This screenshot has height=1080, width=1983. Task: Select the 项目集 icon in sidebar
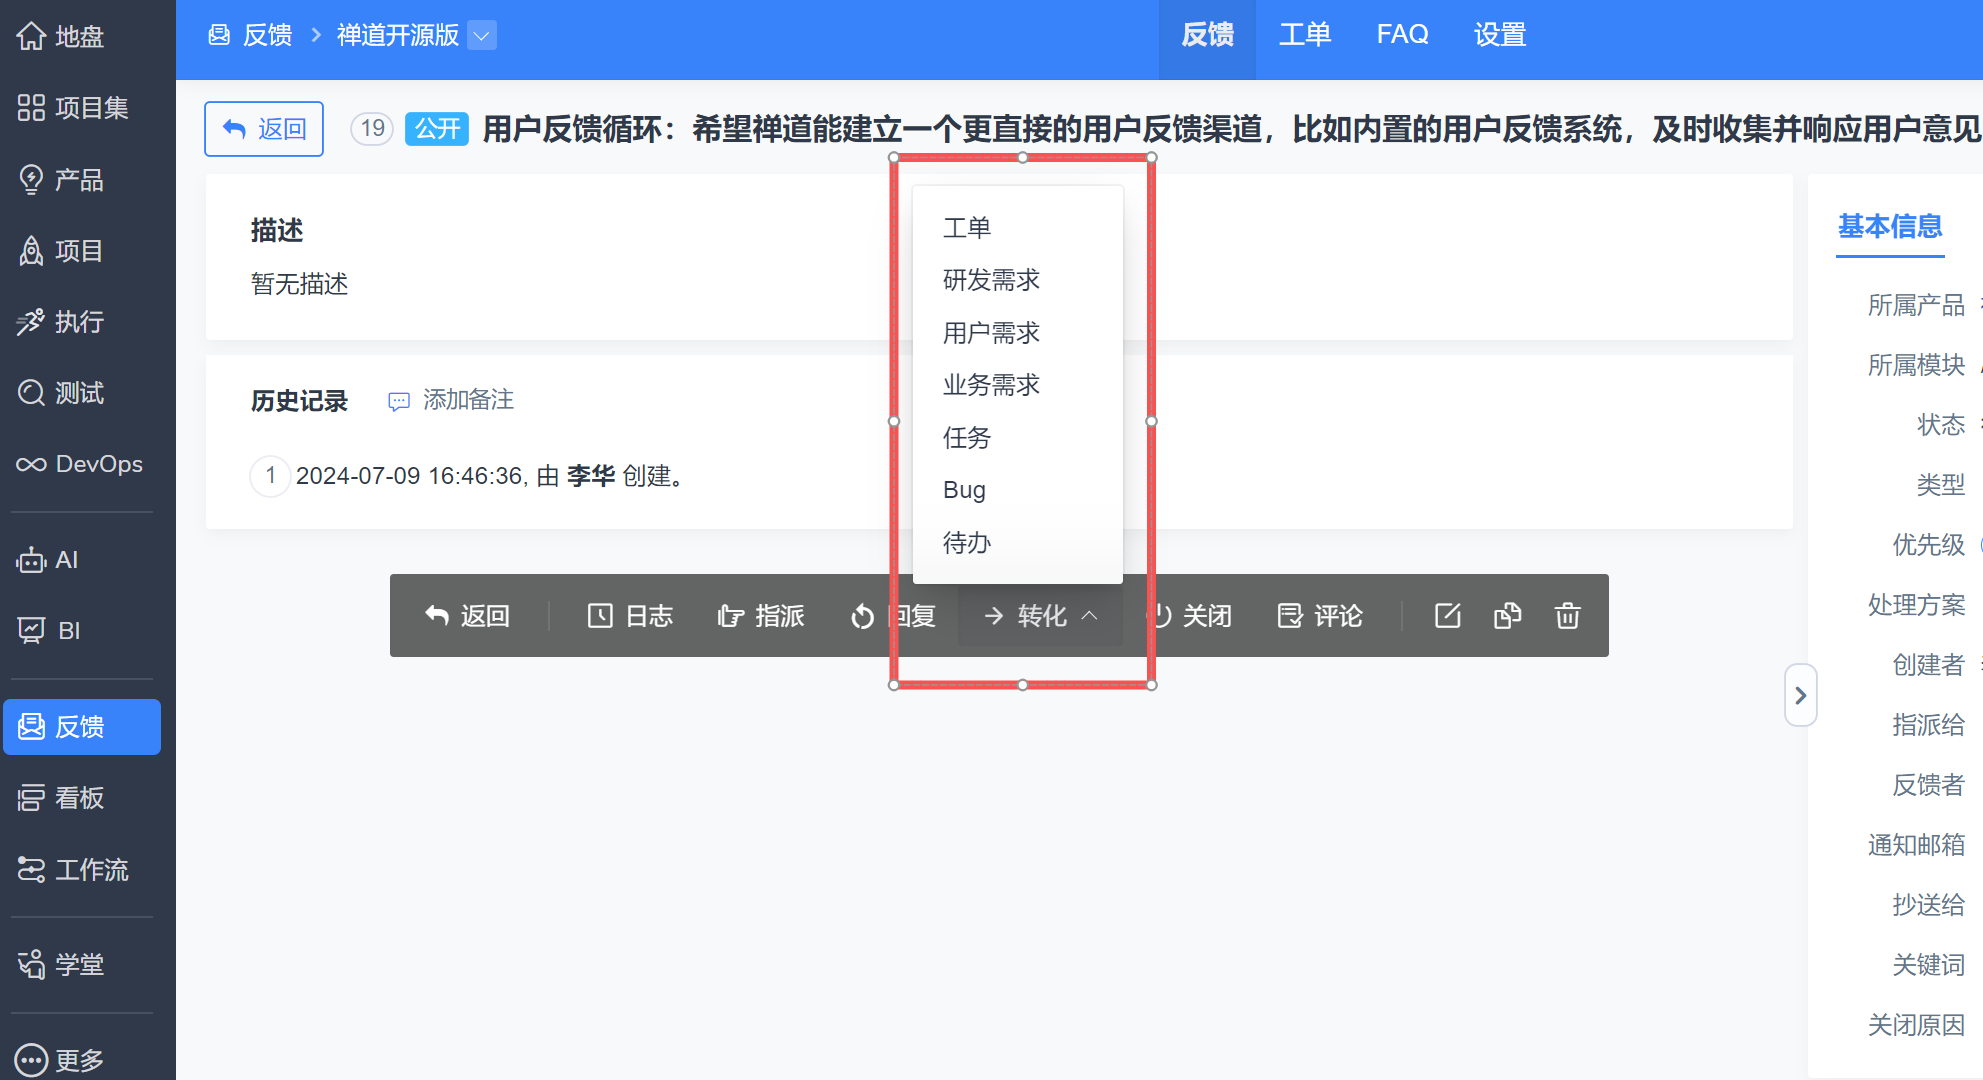30,108
